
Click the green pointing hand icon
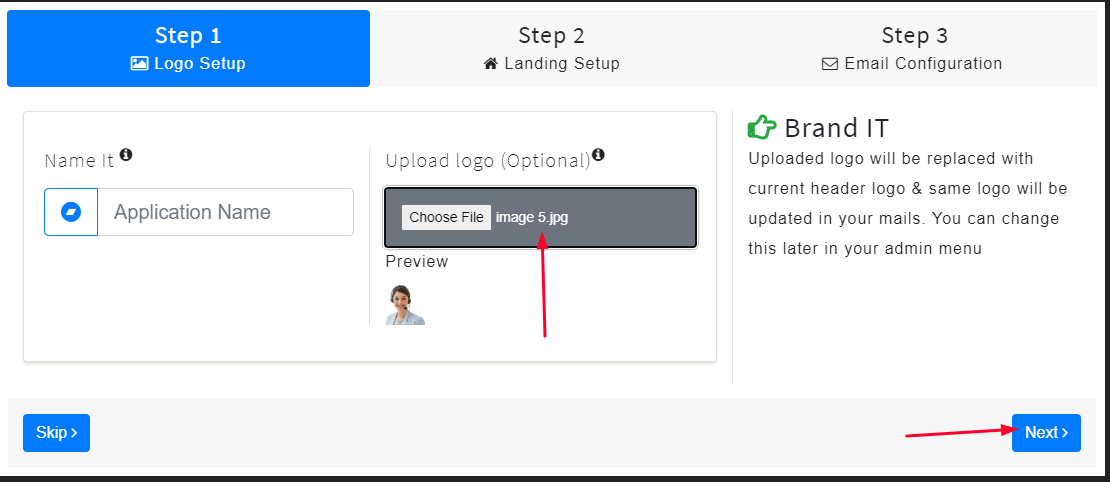click(x=762, y=127)
